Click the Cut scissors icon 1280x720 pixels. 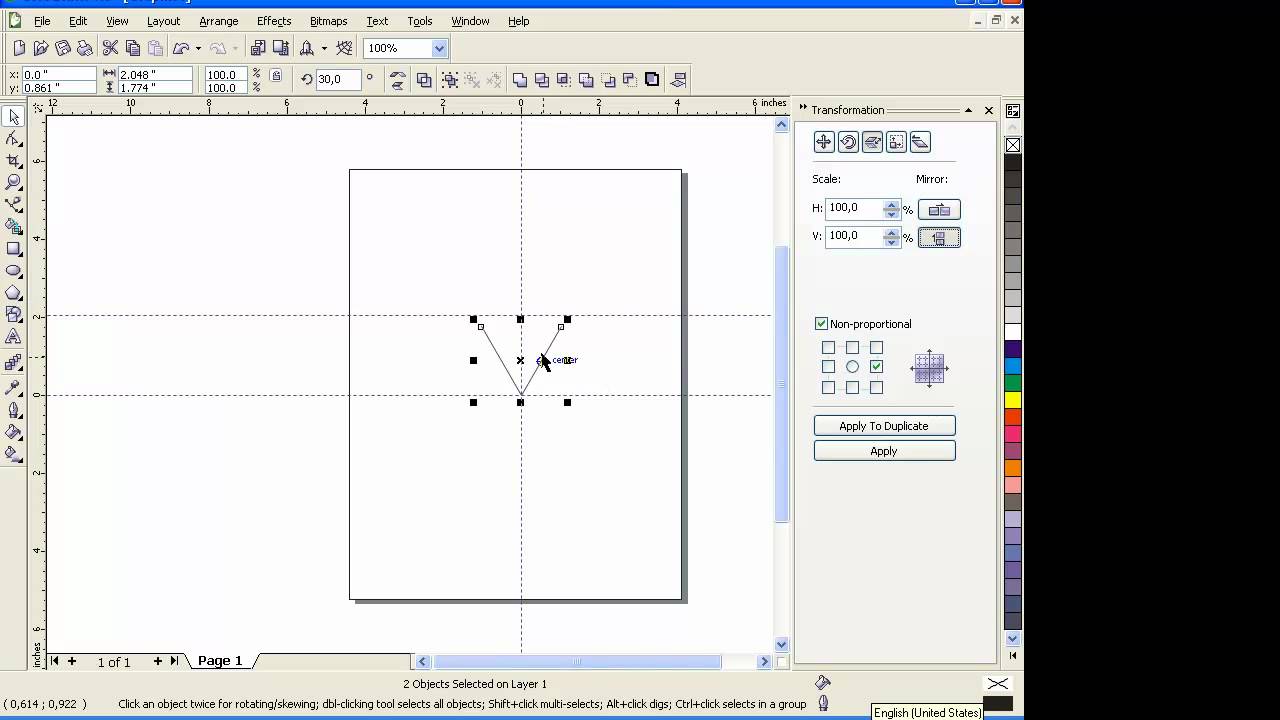click(110, 48)
